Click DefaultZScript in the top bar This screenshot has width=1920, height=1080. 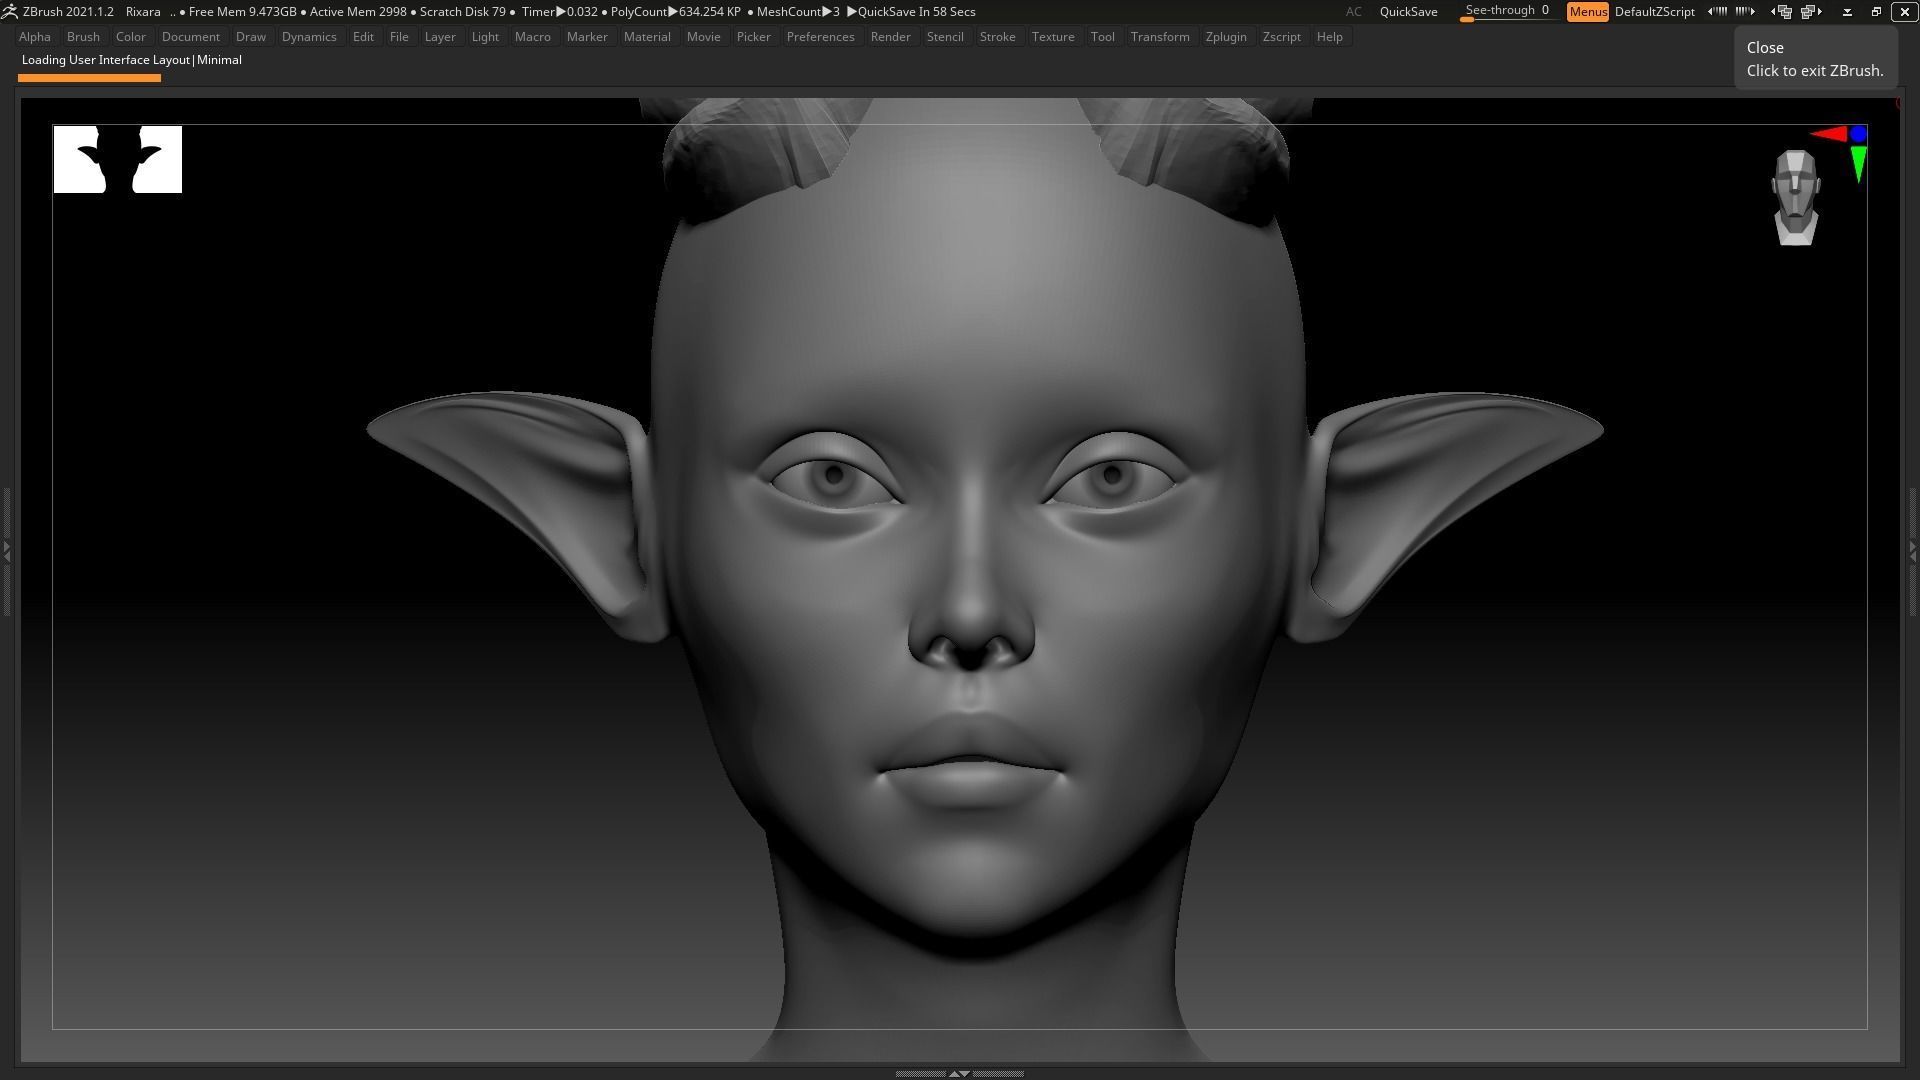coord(1655,11)
